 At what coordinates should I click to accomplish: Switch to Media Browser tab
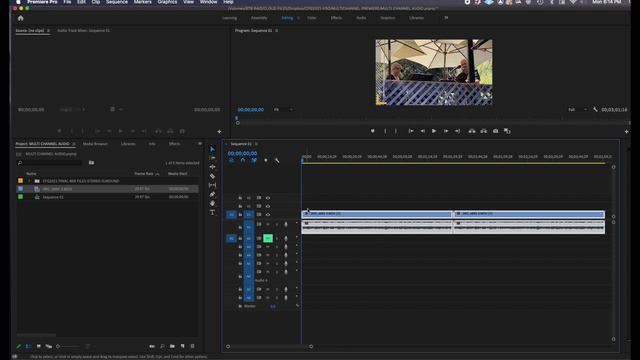pyautogui.click(x=95, y=144)
